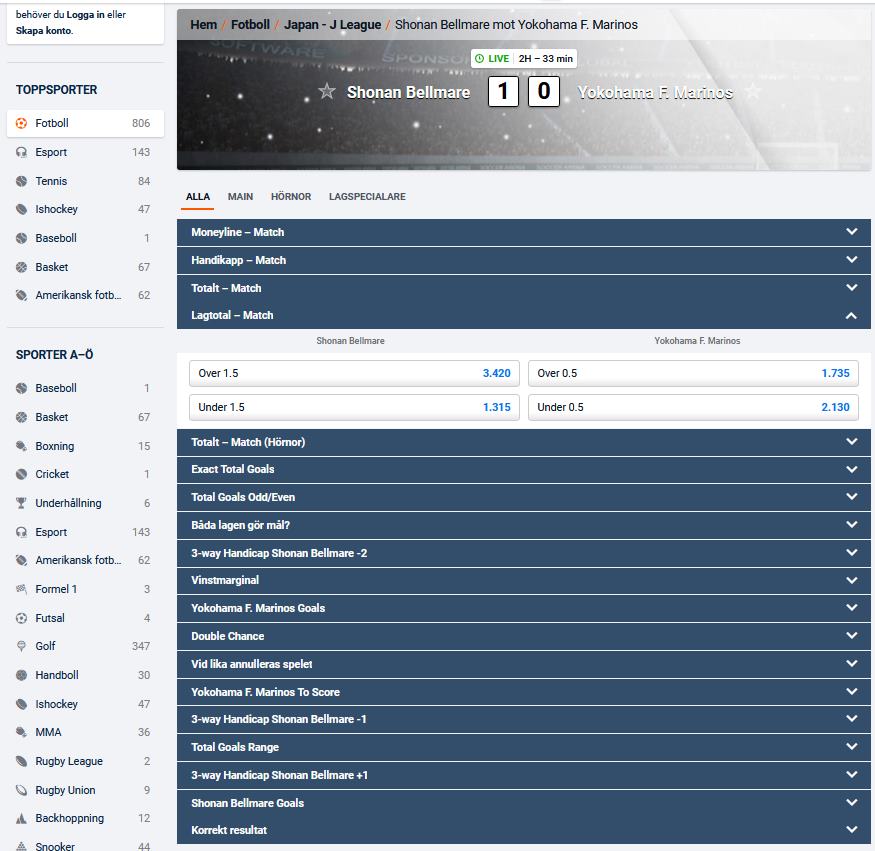The height and width of the screenshot is (851, 875).
Task: Click the Futsal ball icon
Action: 21,618
